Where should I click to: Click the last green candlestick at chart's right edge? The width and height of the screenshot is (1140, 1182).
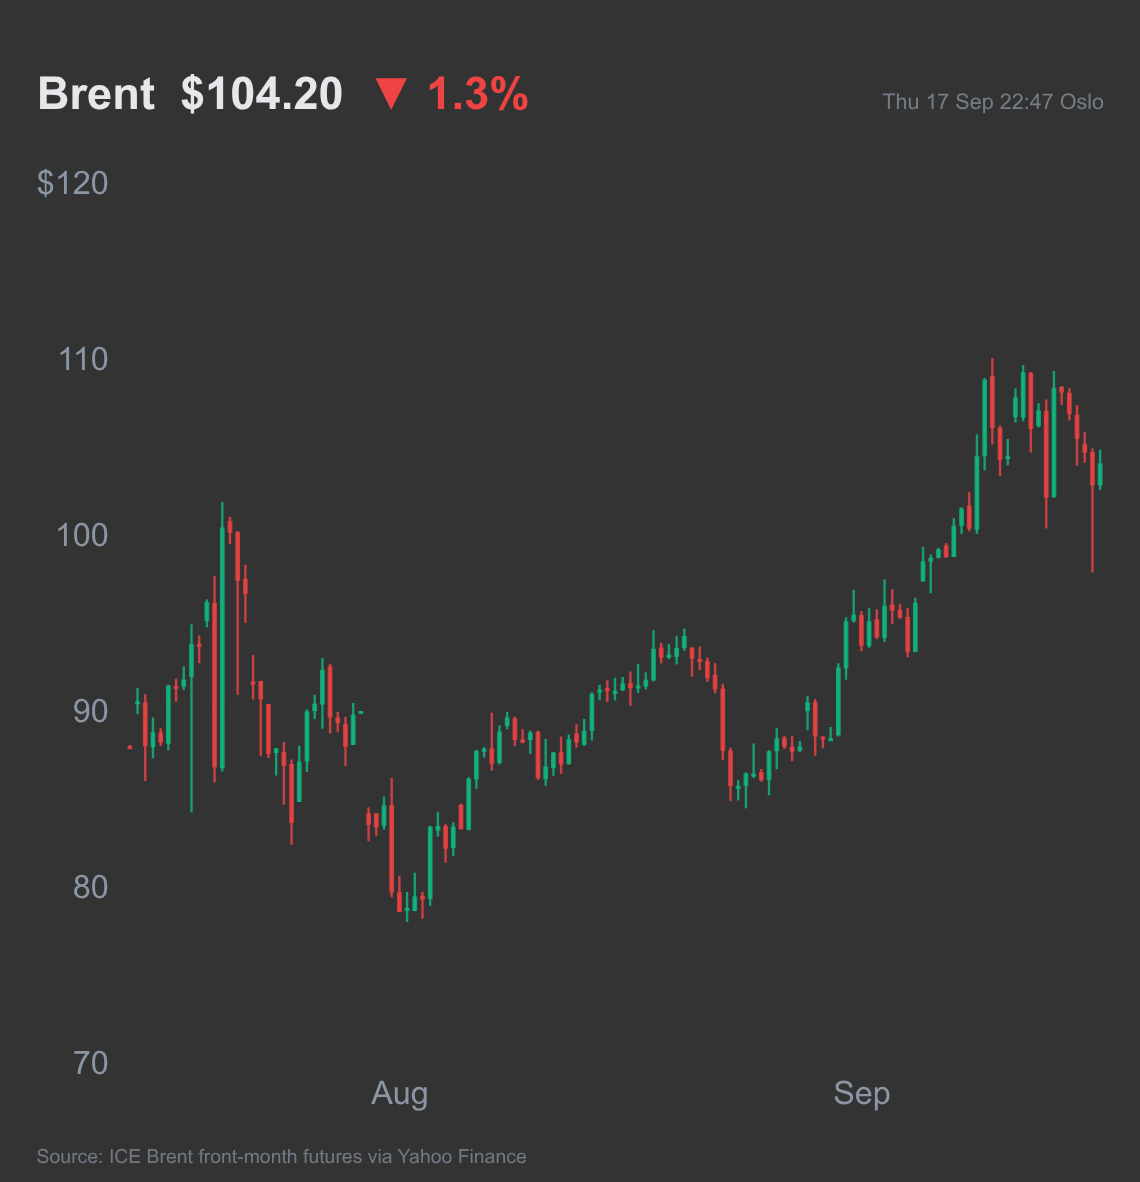(x=1100, y=470)
